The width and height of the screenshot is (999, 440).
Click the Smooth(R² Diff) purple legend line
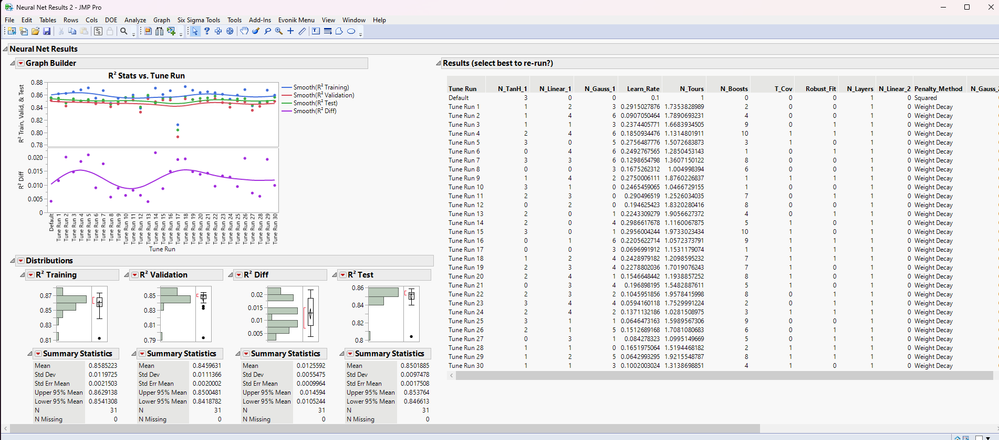click(x=287, y=111)
